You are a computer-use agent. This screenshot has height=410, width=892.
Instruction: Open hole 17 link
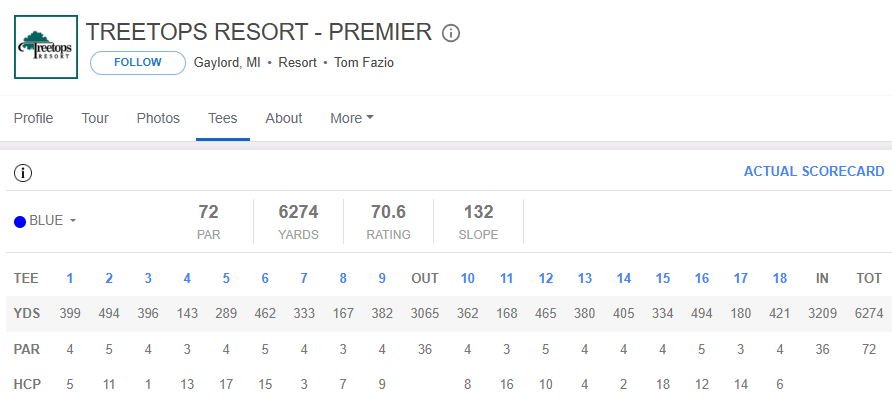click(741, 278)
